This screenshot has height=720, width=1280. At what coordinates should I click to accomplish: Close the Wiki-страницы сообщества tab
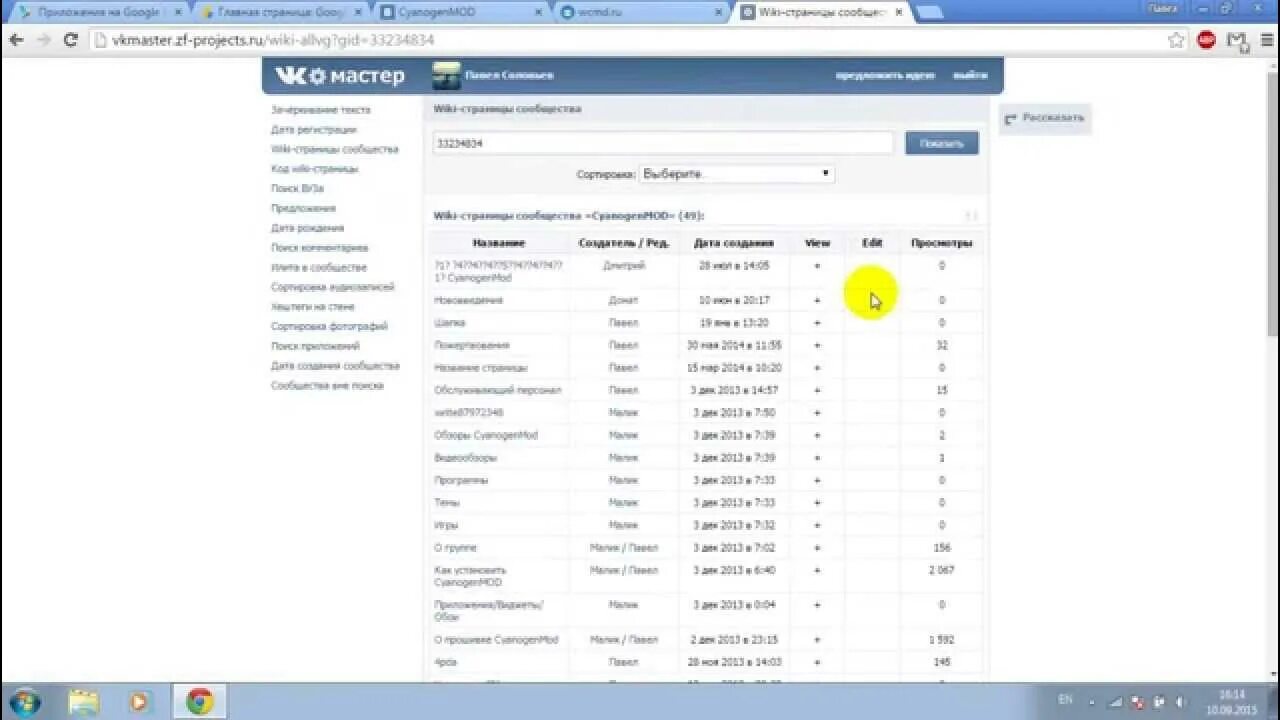coord(898,12)
